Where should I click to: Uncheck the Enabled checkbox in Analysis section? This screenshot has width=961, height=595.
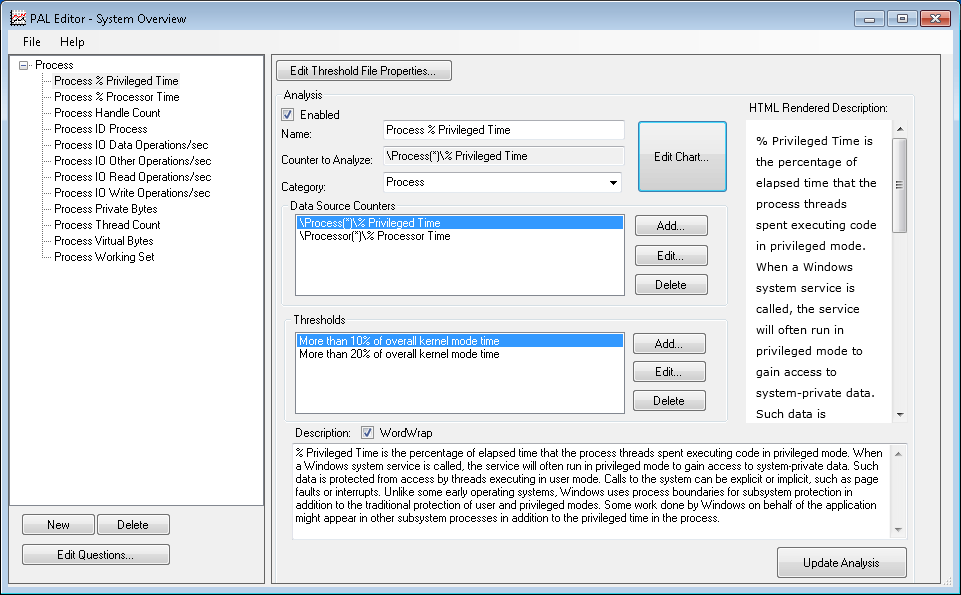(290, 114)
